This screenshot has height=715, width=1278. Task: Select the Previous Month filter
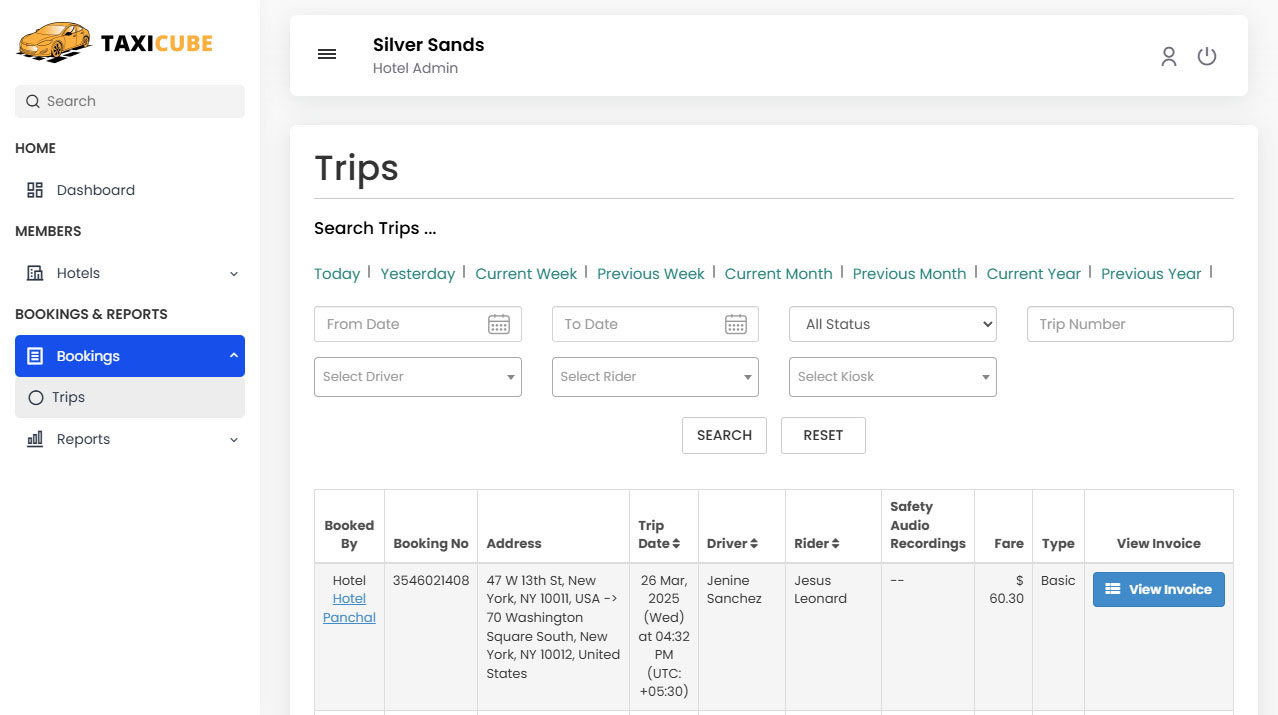coord(909,273)
